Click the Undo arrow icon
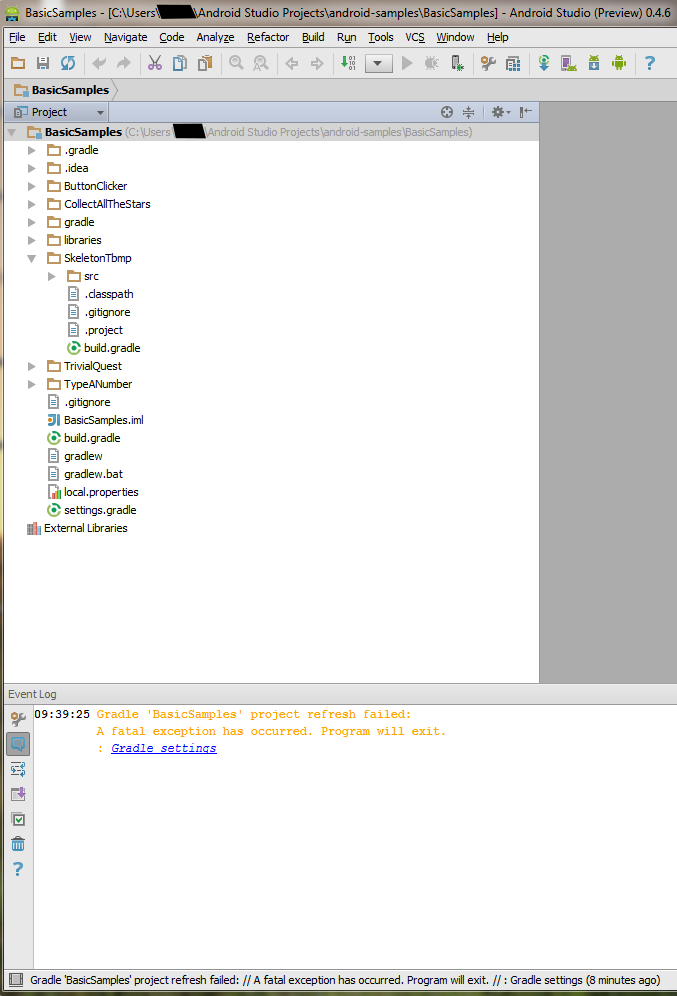The image size is (677, 996). (x=99, y=63)
